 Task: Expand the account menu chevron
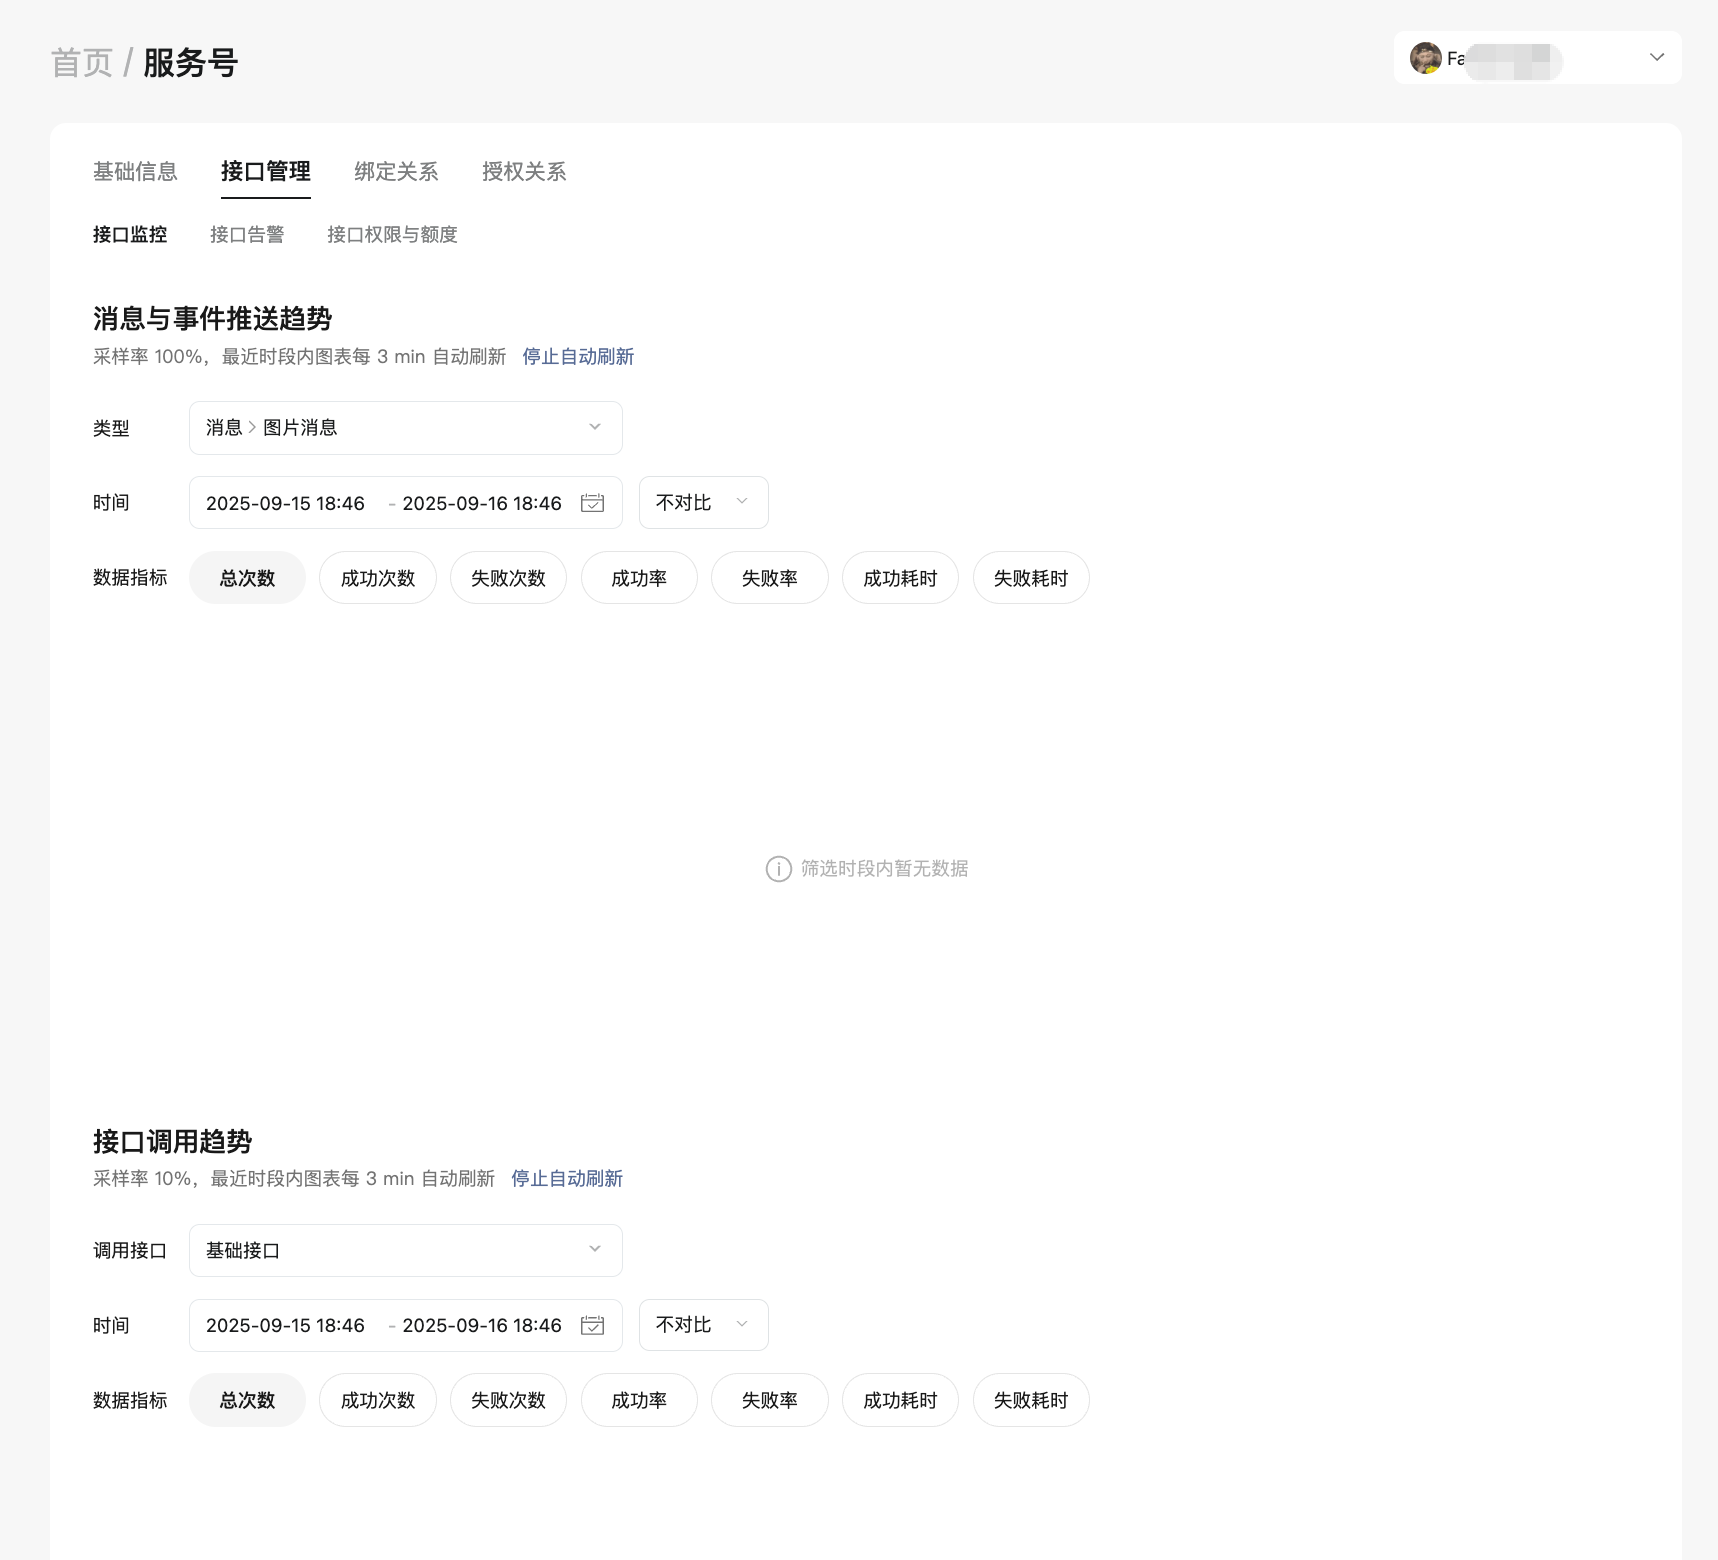click(x=1656, y=57)
